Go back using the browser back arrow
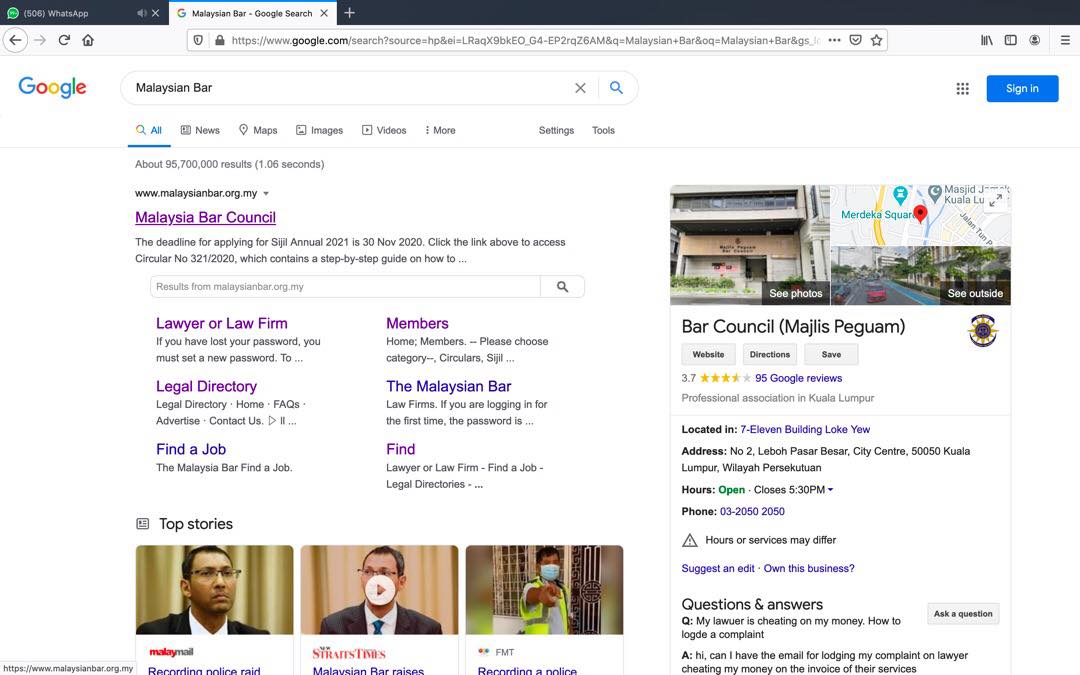 15,40
